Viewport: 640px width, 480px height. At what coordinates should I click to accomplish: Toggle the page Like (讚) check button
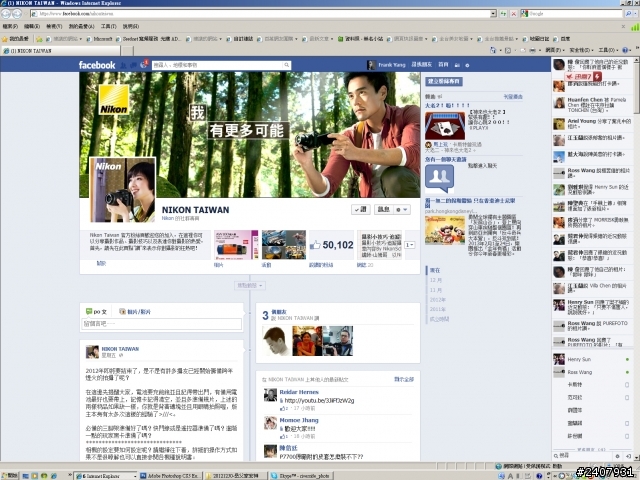[360, 210]
